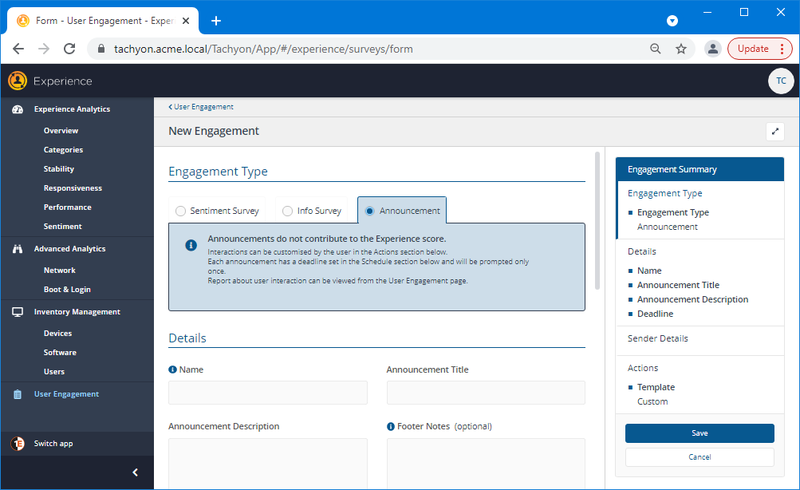Screen dimensions: 800x490
Task: Click the browser address bar URL
Action: (263, 49)
